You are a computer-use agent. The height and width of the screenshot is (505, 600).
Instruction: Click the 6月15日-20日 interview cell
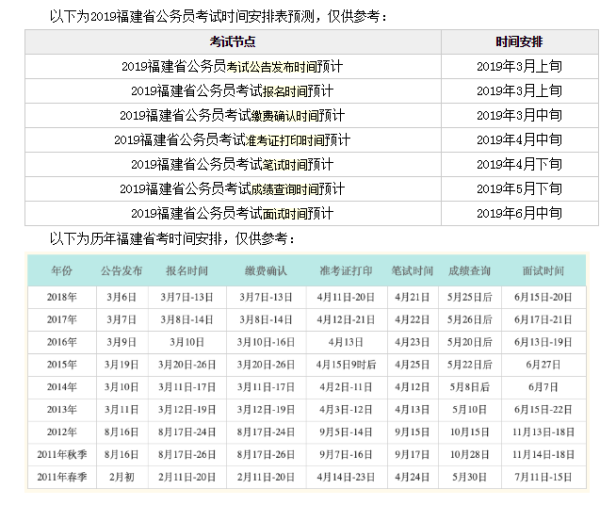(543, 297)
